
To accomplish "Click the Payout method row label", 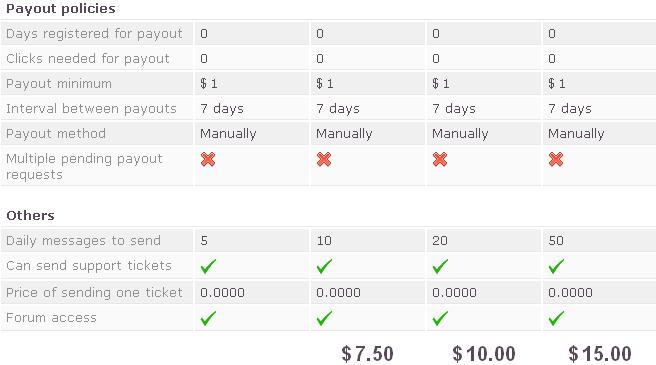I will (56, 134).
